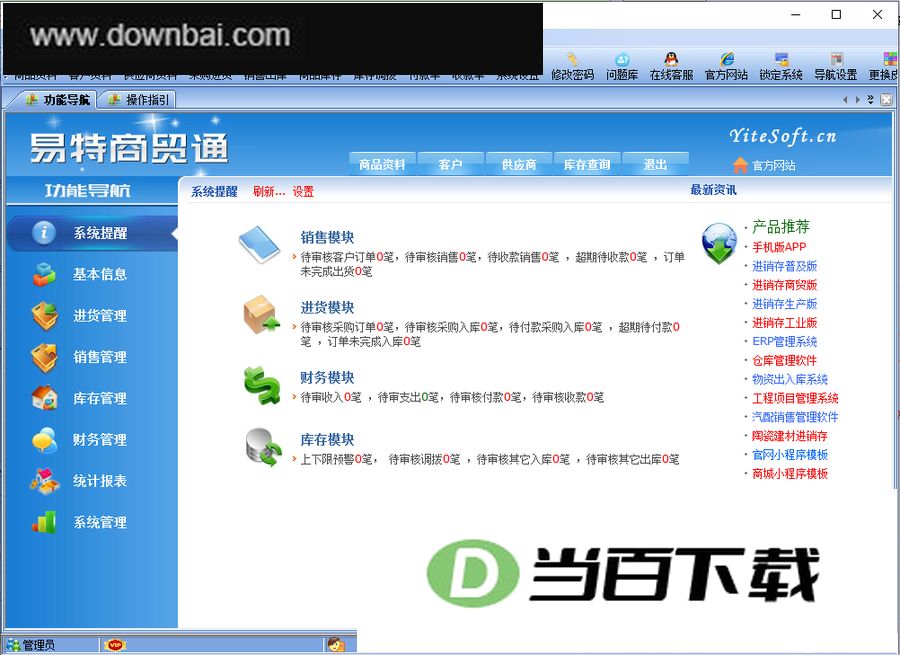The width and height of the screenshot is (900, 655).
Task: Click the 进货模块 heading text
Action: tap(327, 307)
